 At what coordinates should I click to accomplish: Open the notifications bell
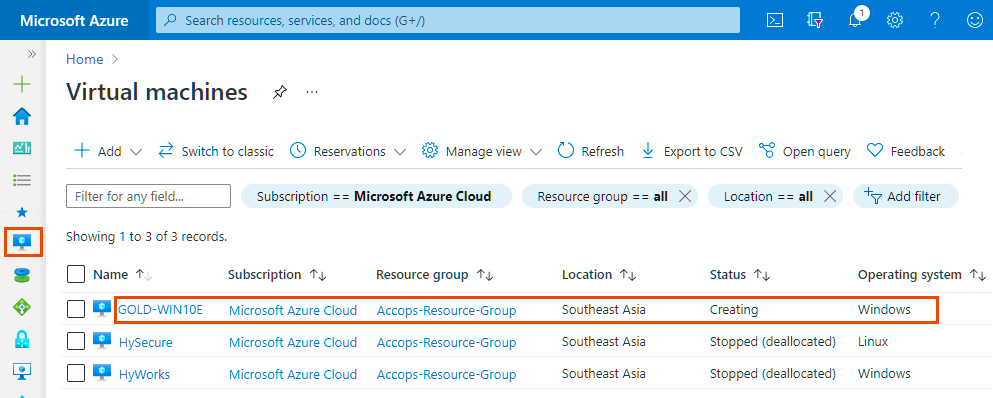click(x=856, y=19)
